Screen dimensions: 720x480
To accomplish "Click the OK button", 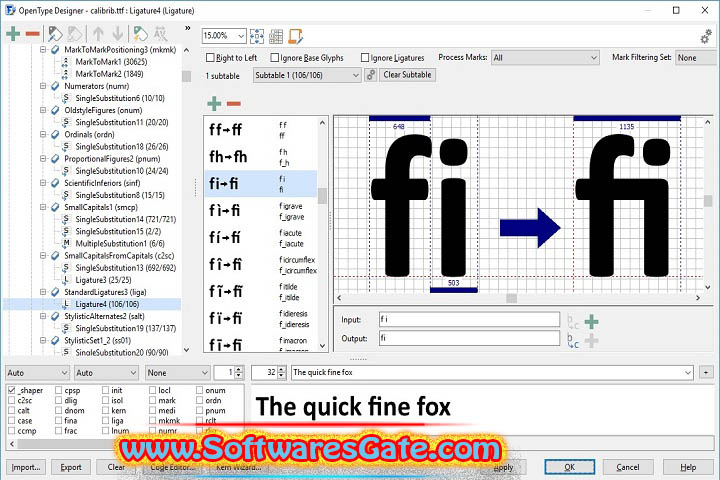I will [569, 467].
